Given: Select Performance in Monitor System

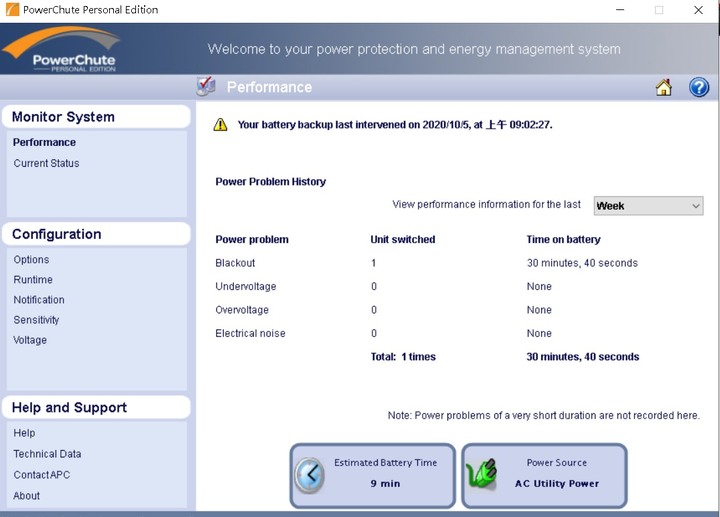Looking at the screenshot, I should pos(45,142).
